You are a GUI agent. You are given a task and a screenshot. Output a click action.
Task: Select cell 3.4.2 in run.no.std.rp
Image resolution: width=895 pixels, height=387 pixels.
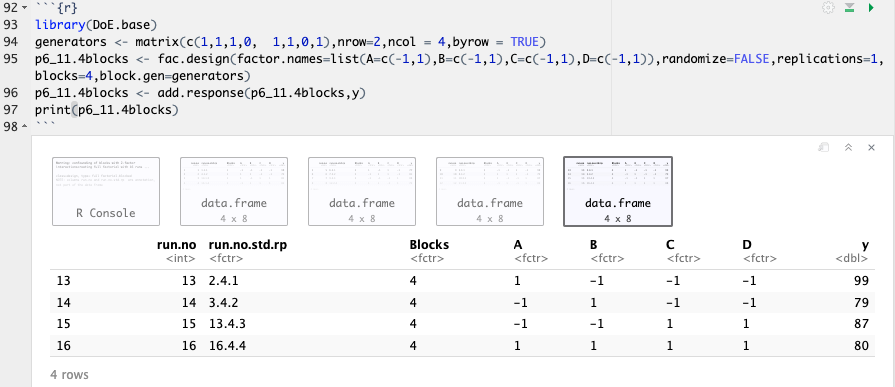pyautogui.click(x=223, y=302)
